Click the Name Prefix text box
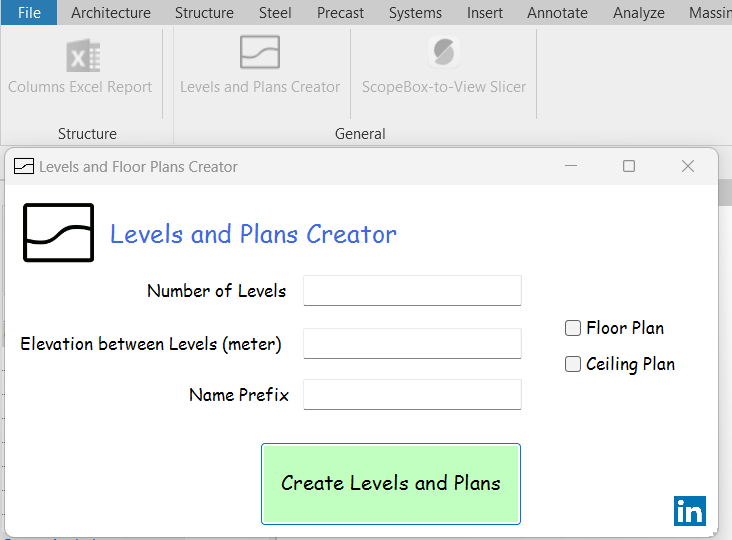 tap(412, 395)
